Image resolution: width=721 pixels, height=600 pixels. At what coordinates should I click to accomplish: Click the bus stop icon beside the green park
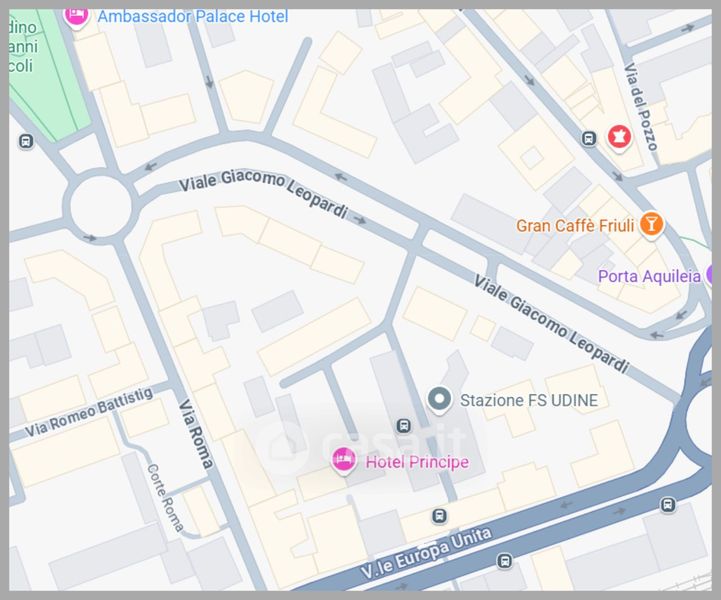(26, 141)
